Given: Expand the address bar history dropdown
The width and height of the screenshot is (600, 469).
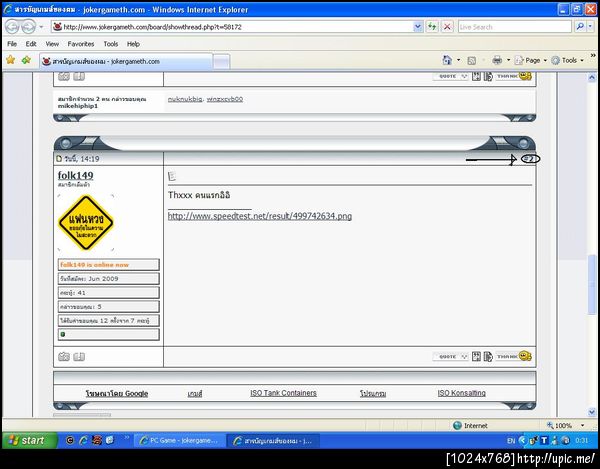Looking at the screenshot, I should 418,27.
